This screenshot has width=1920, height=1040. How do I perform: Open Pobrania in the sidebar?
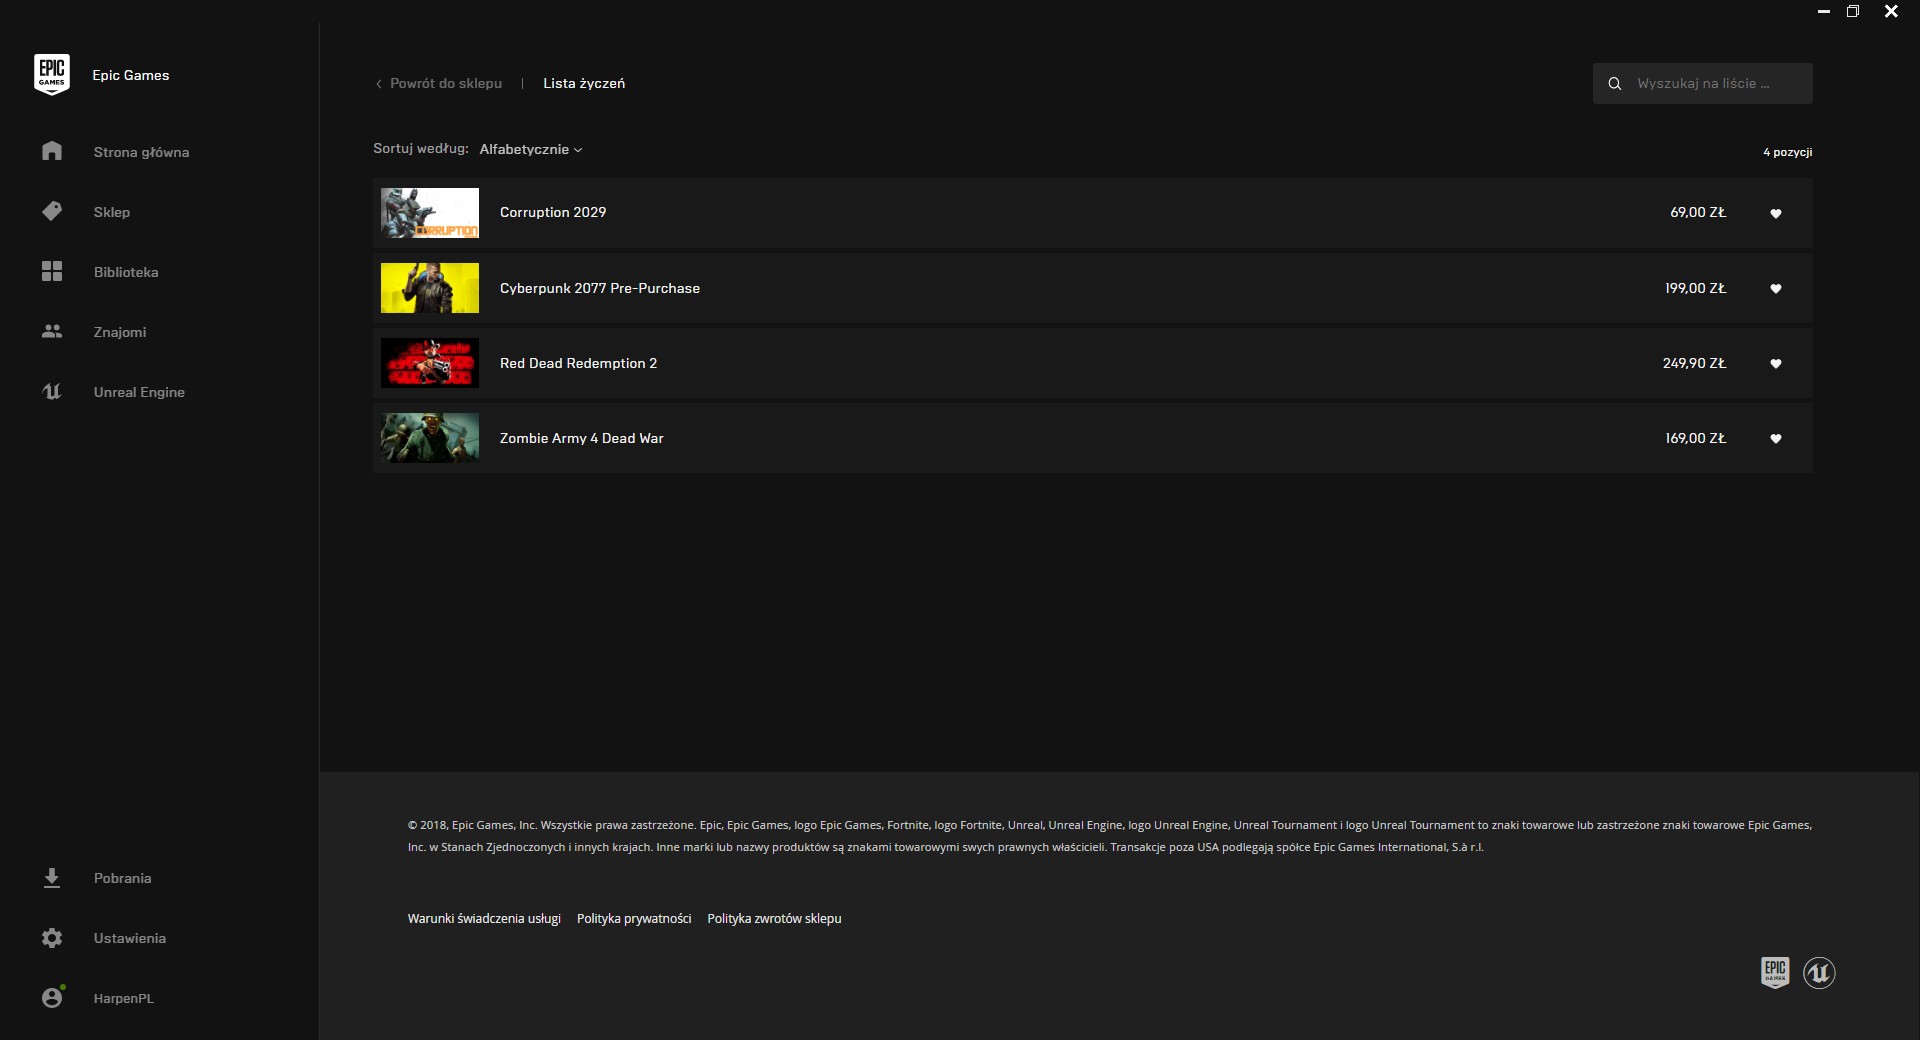pos(123,878)
